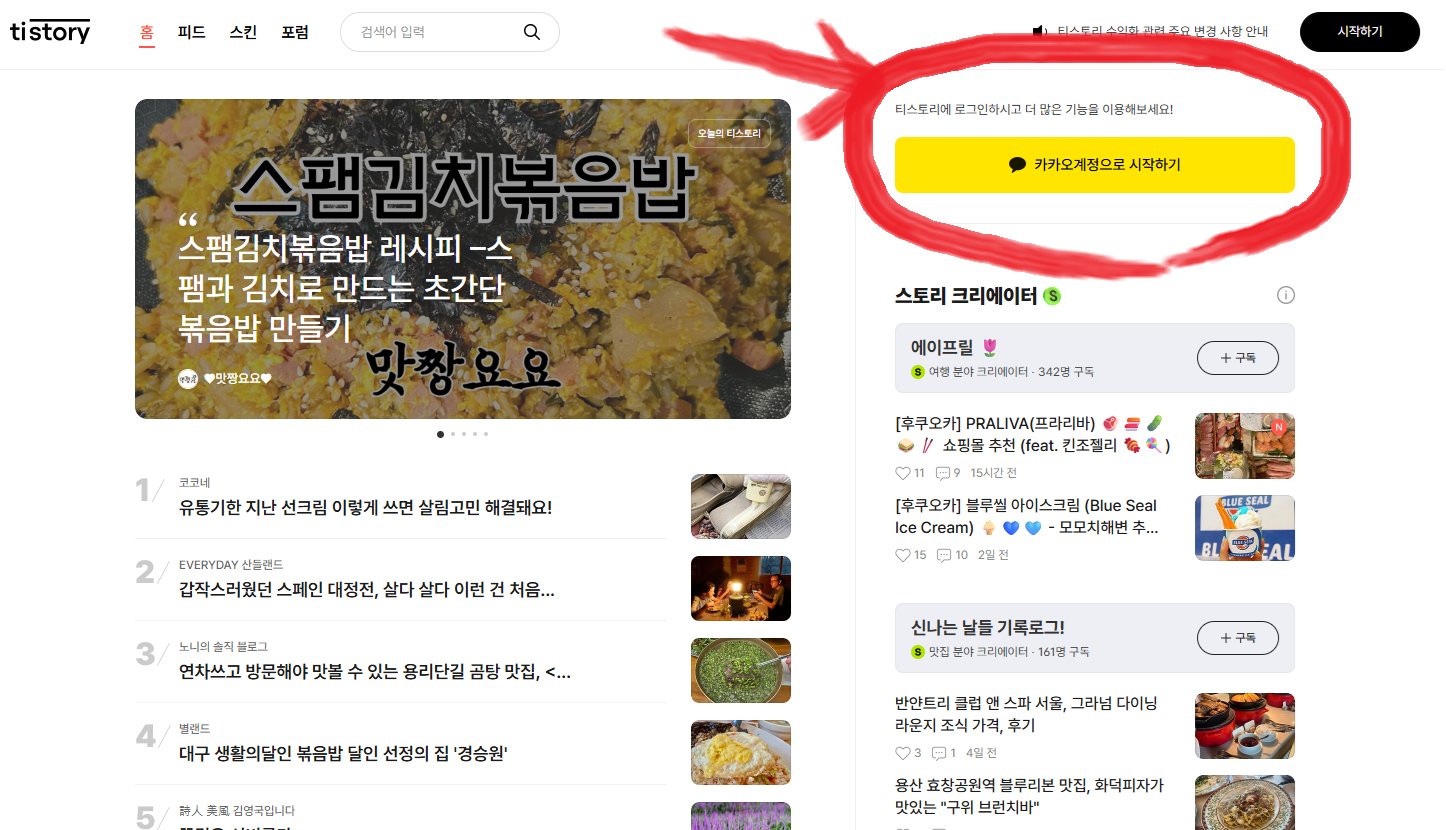Open ranked post 연차쓰고 방문해야 맛볼 수 있는
The width and height of the screenshot is (1446, 830).
tap(375, 672)
